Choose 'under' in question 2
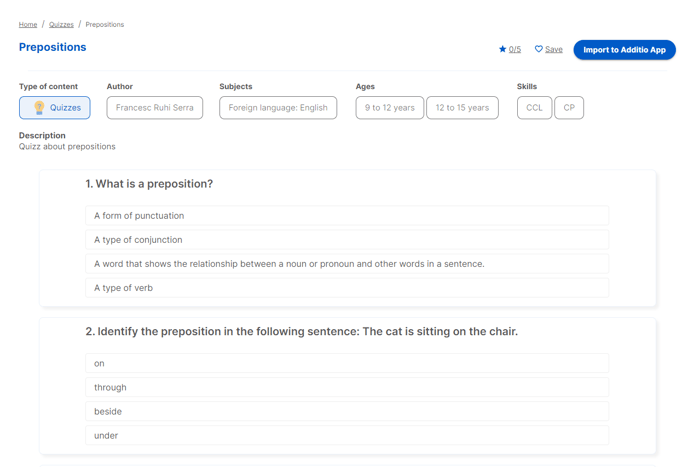 click(347, 435)
